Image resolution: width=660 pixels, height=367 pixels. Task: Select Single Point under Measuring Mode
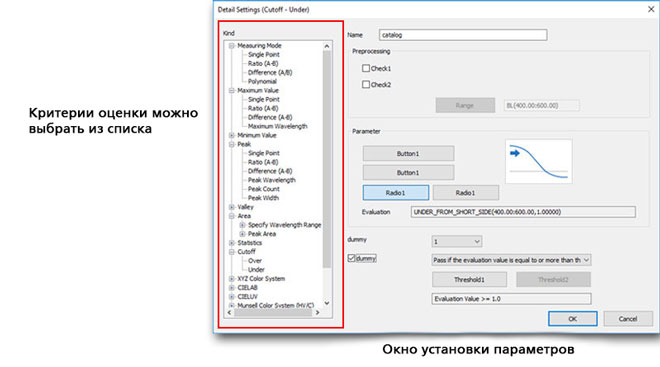pyautogui.click(x=263, y=55)
